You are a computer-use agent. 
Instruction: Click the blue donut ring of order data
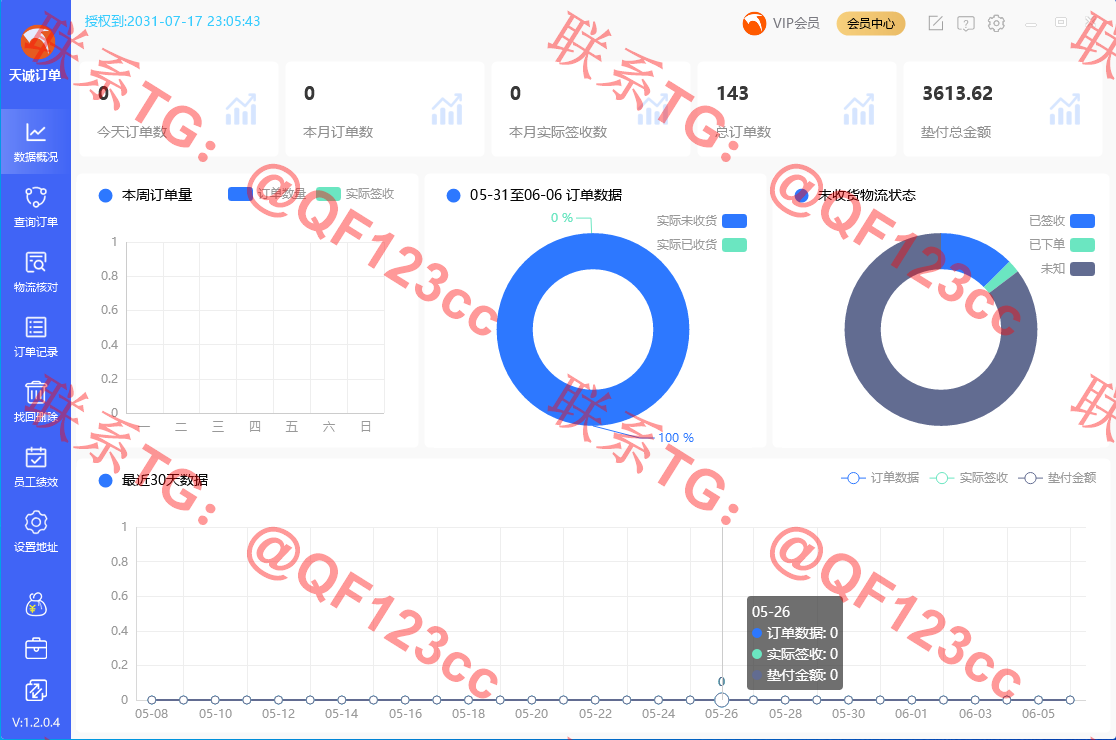click(x=515, y=329)
